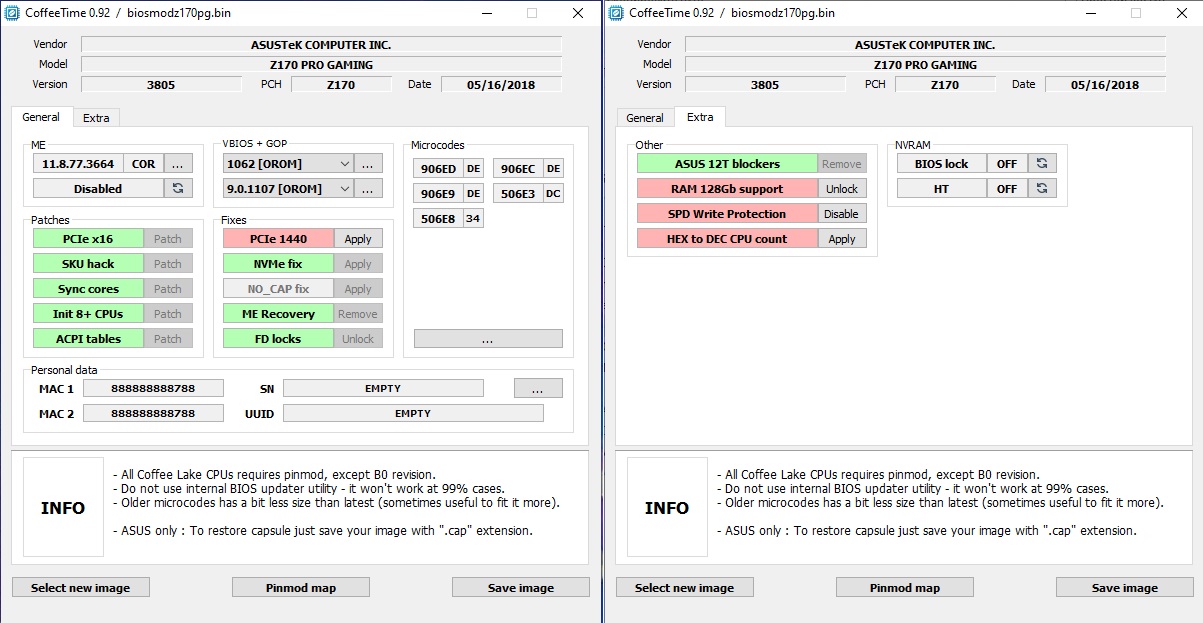Click INFO box in right window
This screenshot has height=623, width=1203.
pos(667,507)
